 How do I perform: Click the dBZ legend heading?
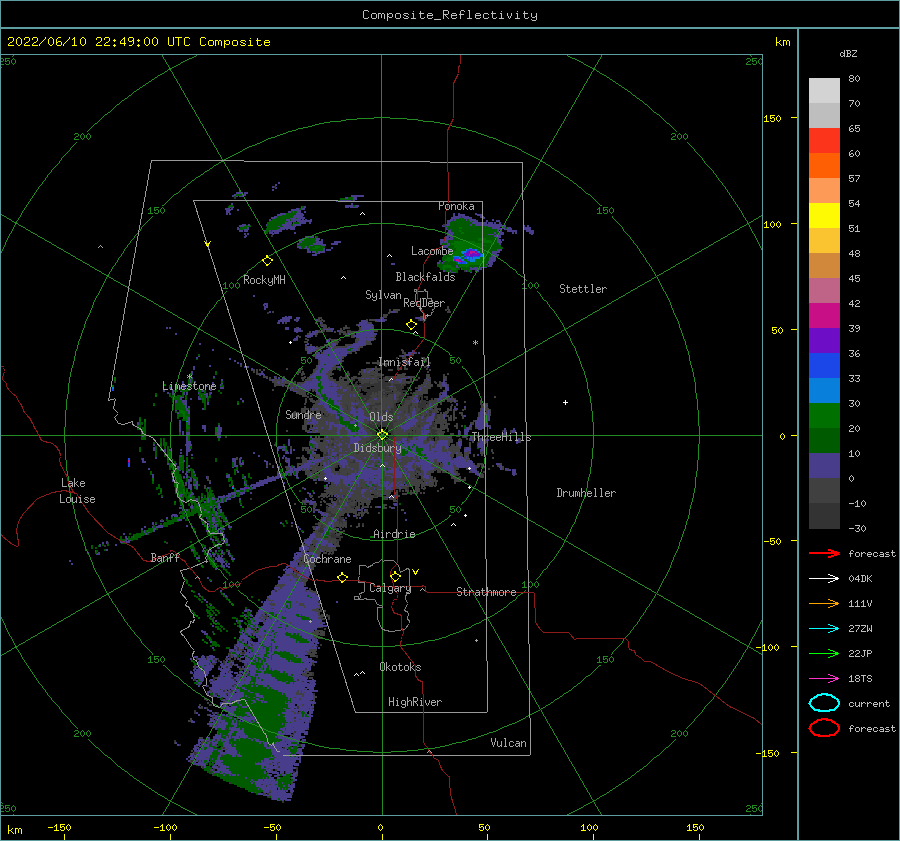(x=848, y=53)
